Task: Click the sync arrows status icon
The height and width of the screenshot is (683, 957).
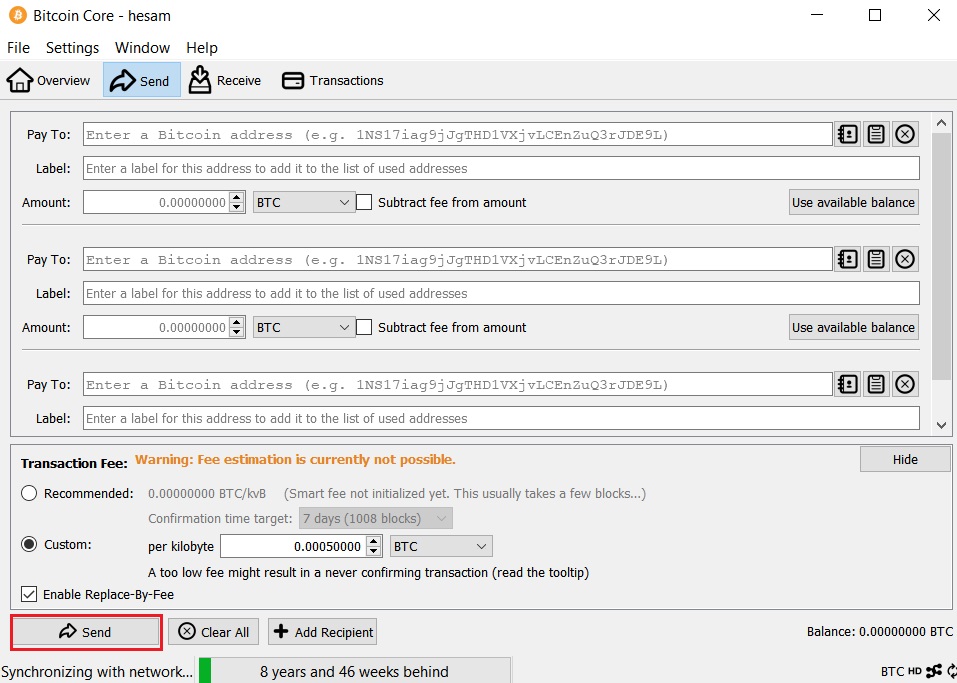Action: coord(952,671)
